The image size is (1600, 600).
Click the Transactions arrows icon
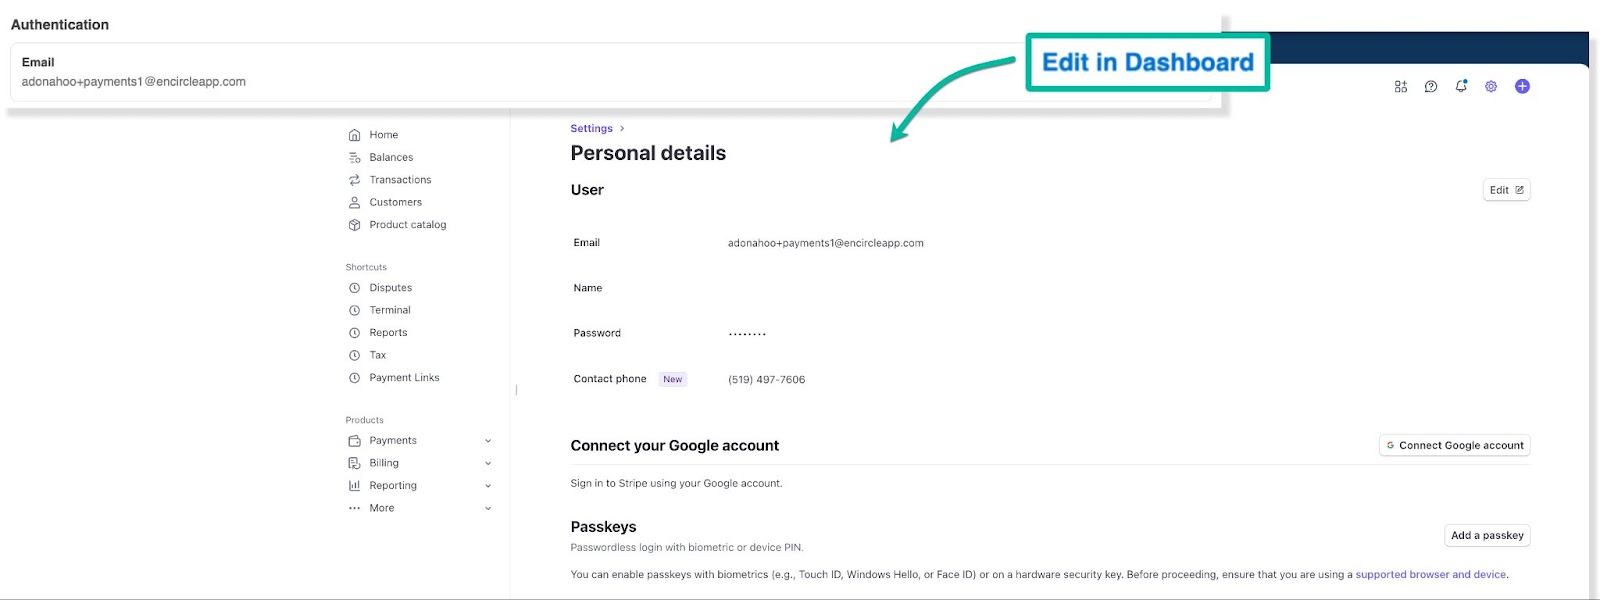tap(354, 180)
